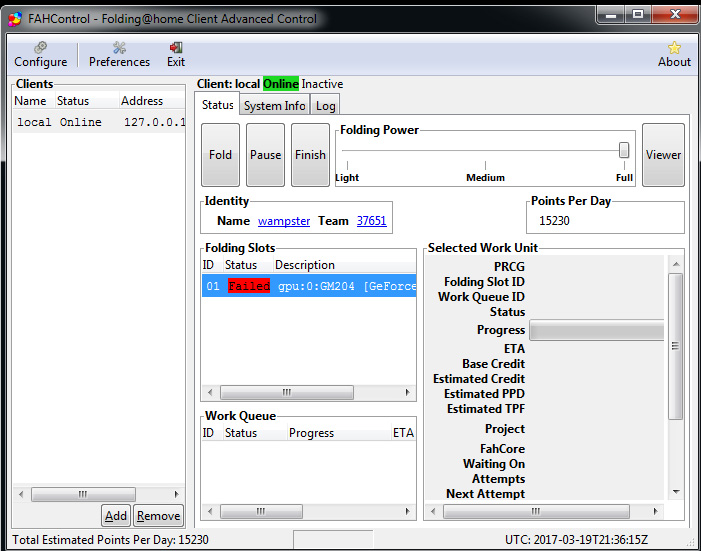The width and height of the screenshot is (701, 551).
Task: Click Folding Slots Status column header
Action: click(x=248, y=265)
